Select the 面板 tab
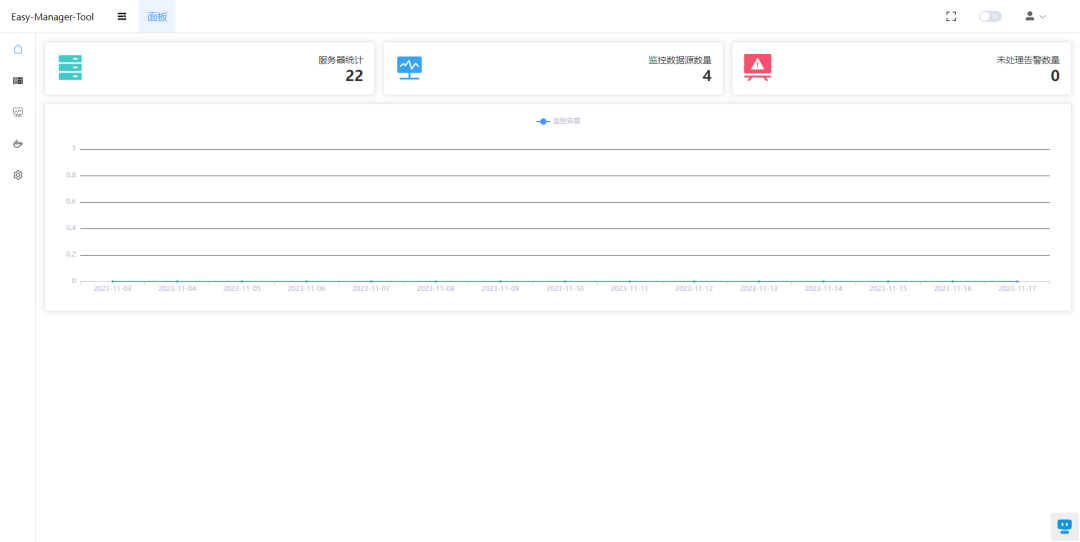The width and height of the screenshot is (1080, 542). pos(157,17)
